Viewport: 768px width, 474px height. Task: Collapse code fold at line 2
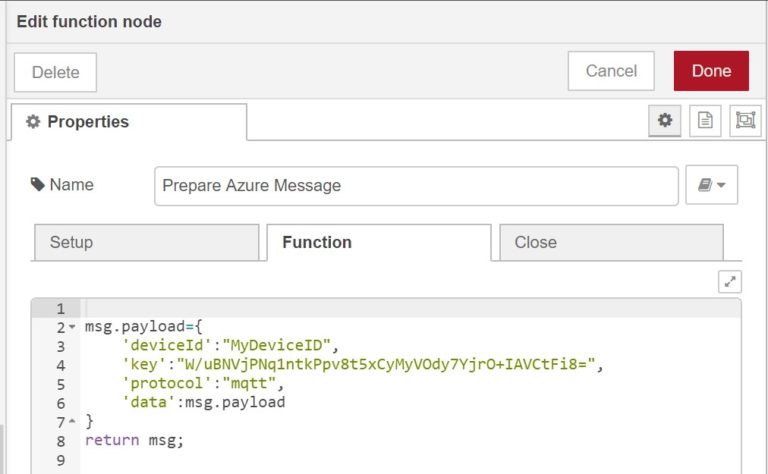pyautogui.click(x=72, y=327)
